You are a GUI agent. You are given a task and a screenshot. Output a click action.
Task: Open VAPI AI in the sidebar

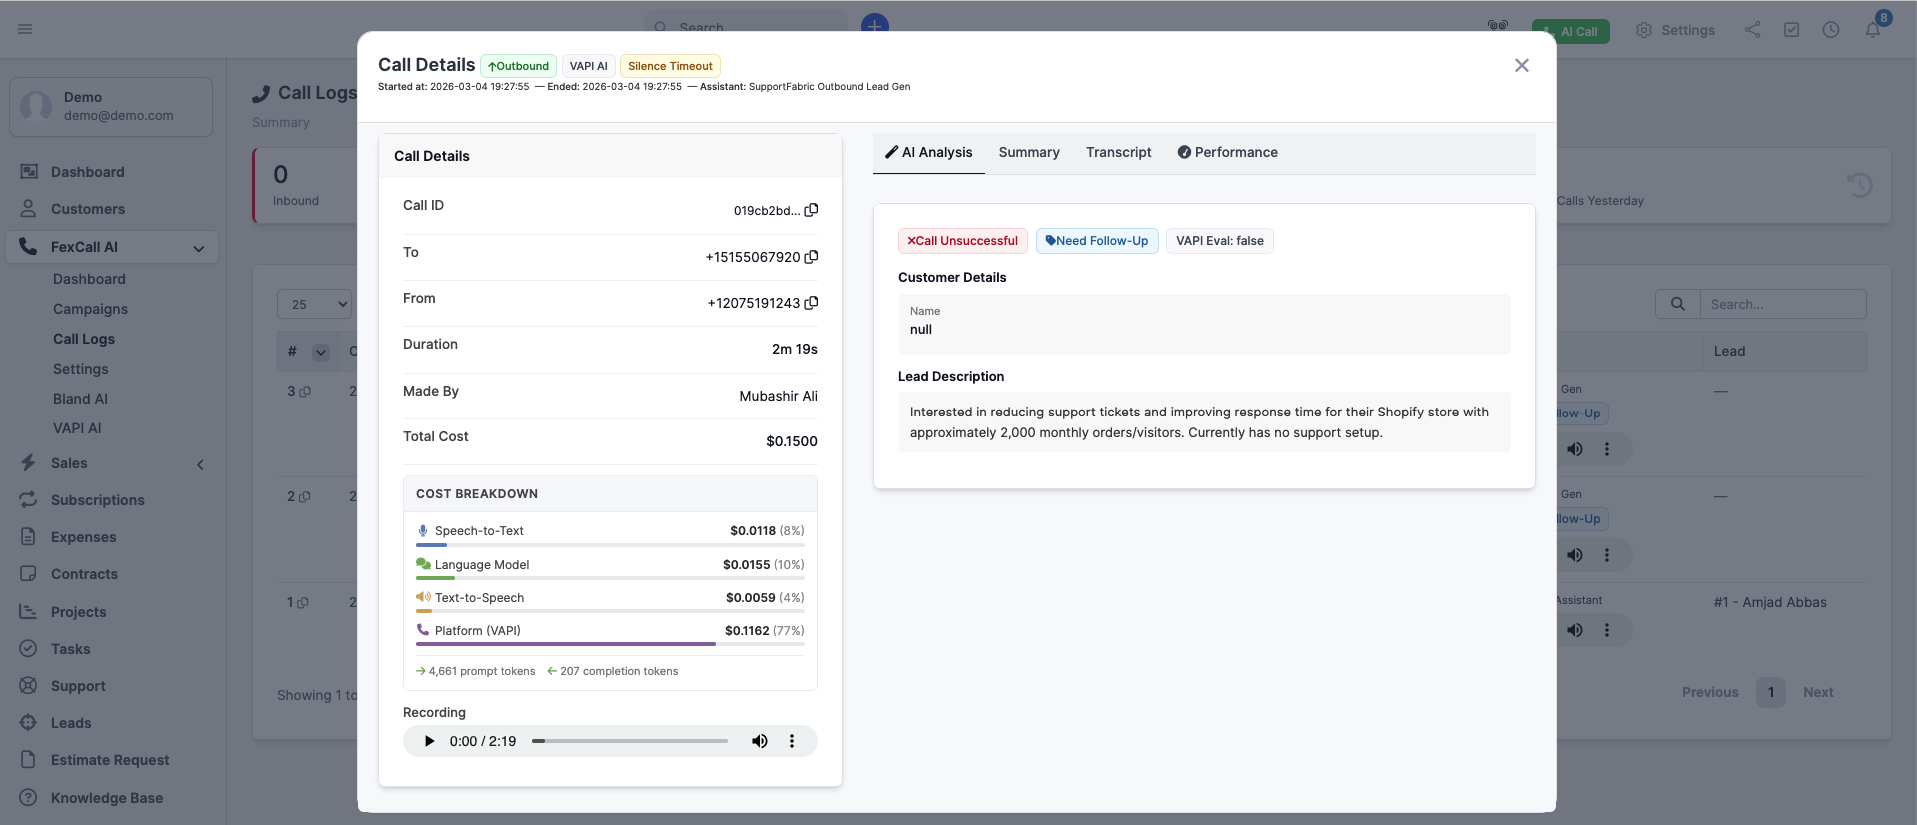point(77,428)
